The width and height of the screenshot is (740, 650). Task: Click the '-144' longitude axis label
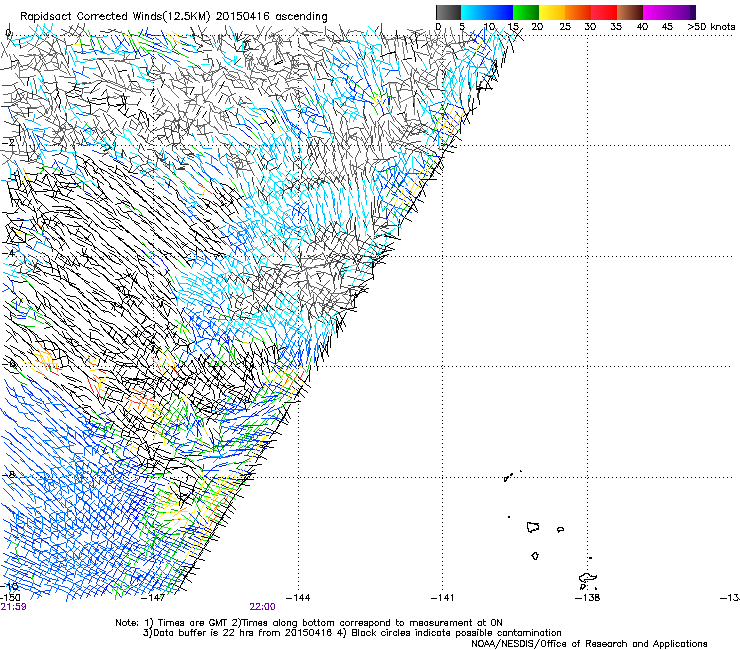click(x=298, y=598)
